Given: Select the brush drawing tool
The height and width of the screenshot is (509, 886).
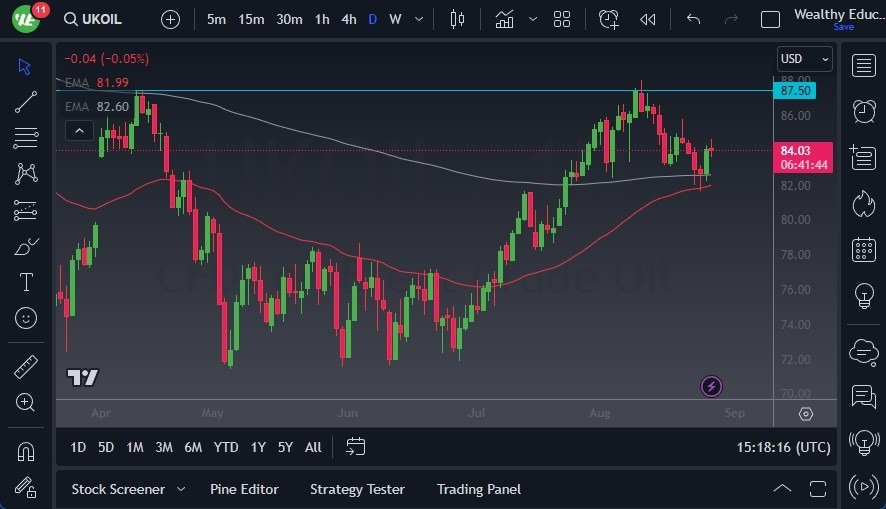Looking at the screenshot, I should tap(25, 246).
